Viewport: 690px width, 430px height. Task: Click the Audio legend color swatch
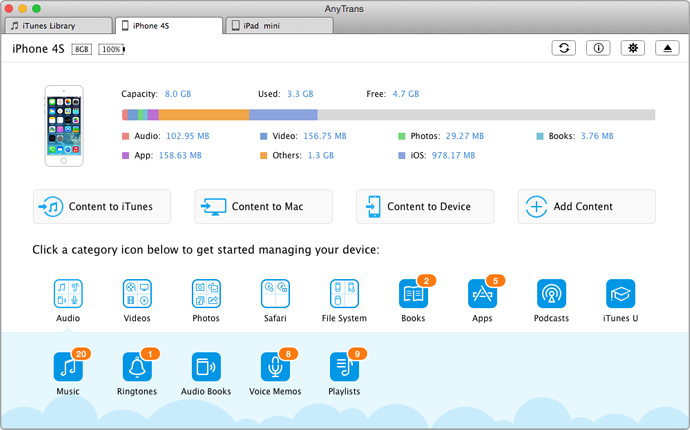[125, 136]
